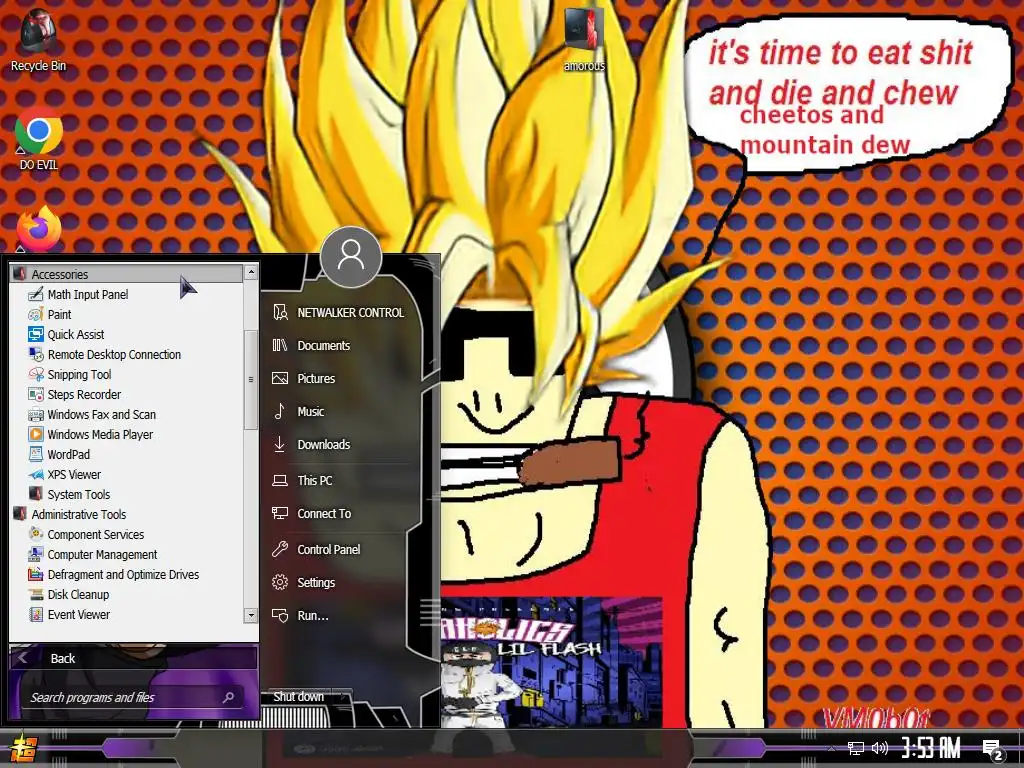Open the volume speaker icon in tray
The image size is (1024, 768).
(x=880, y=748)
